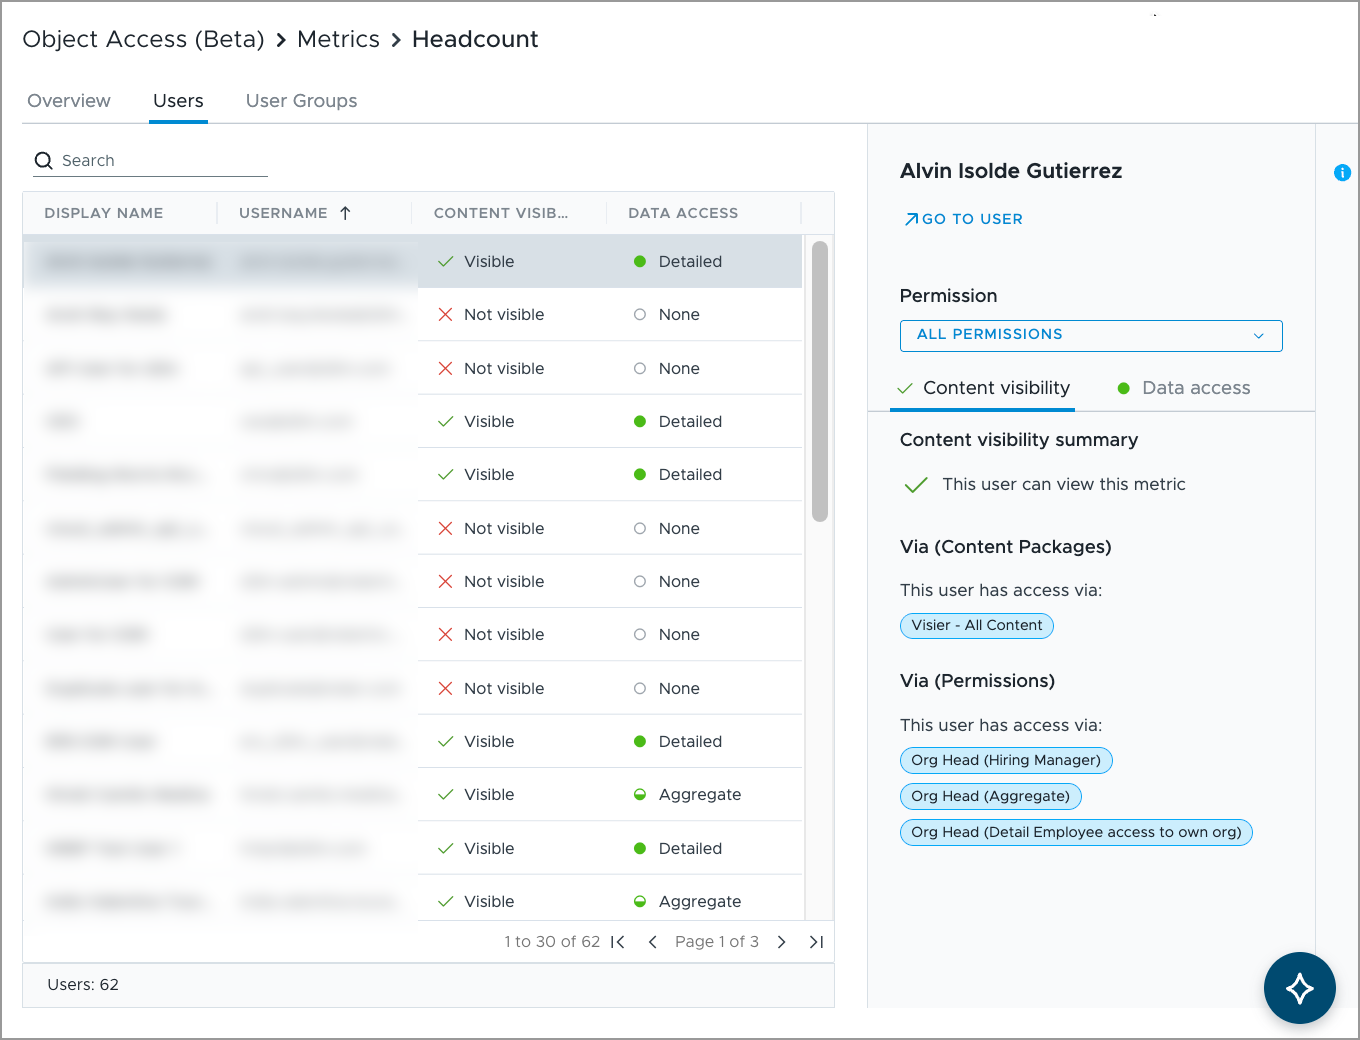Click the Permission label above the dropdown

coord(949,296)
